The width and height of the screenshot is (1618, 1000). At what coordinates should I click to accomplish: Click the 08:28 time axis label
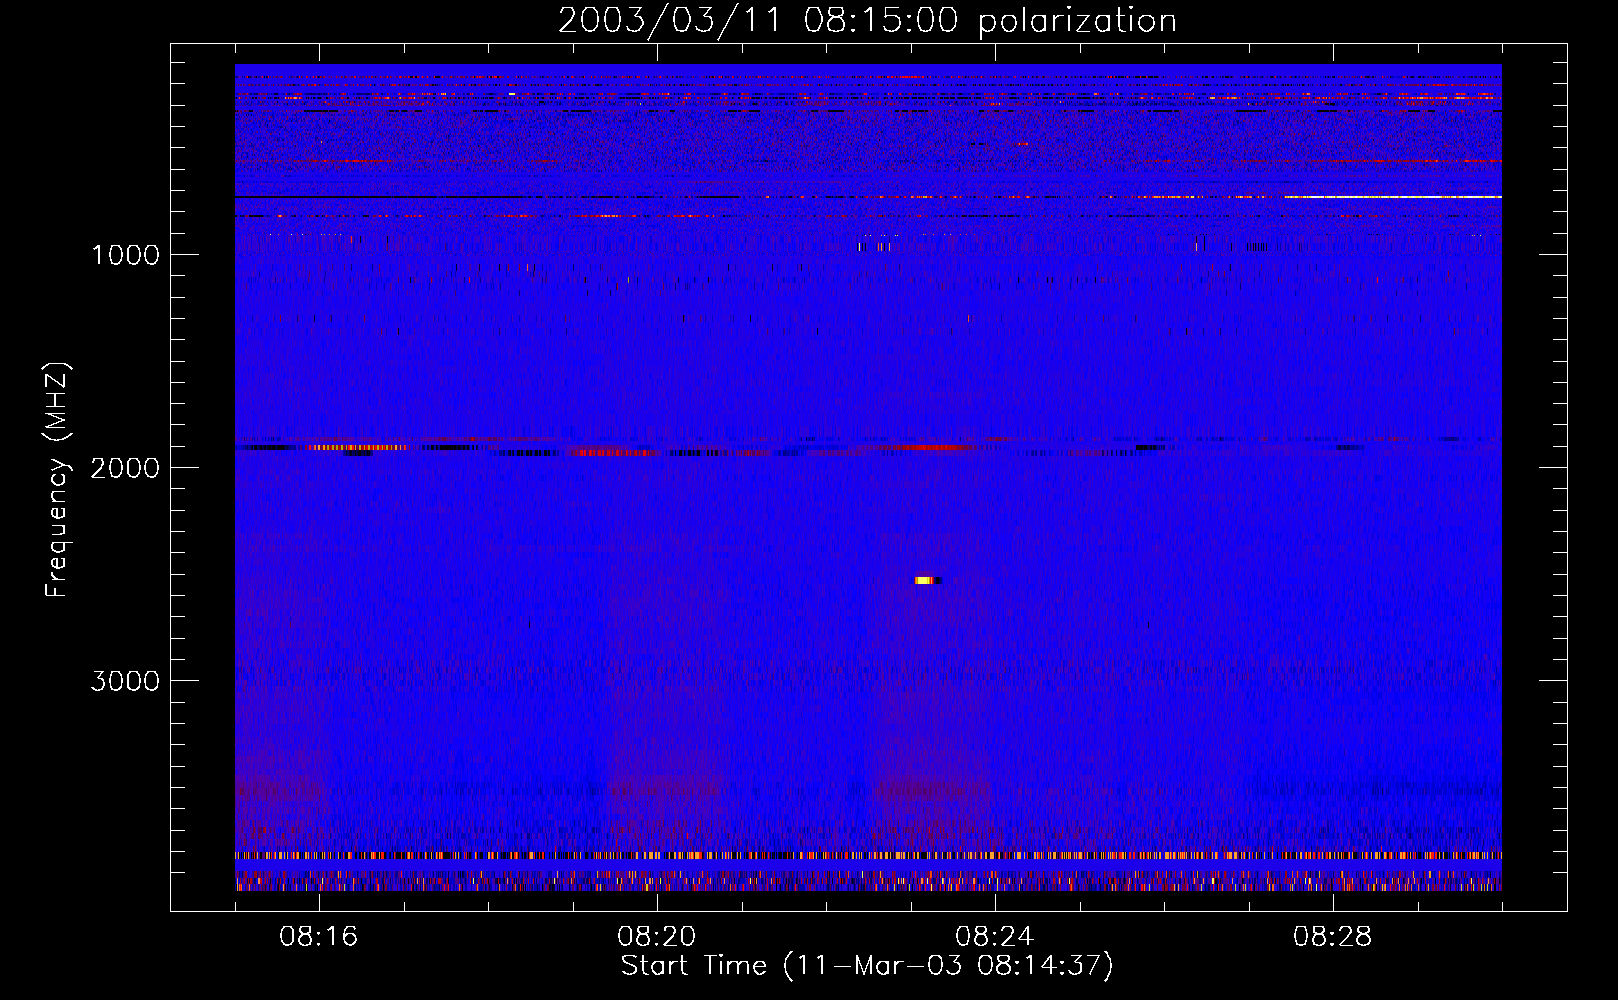1333,937
